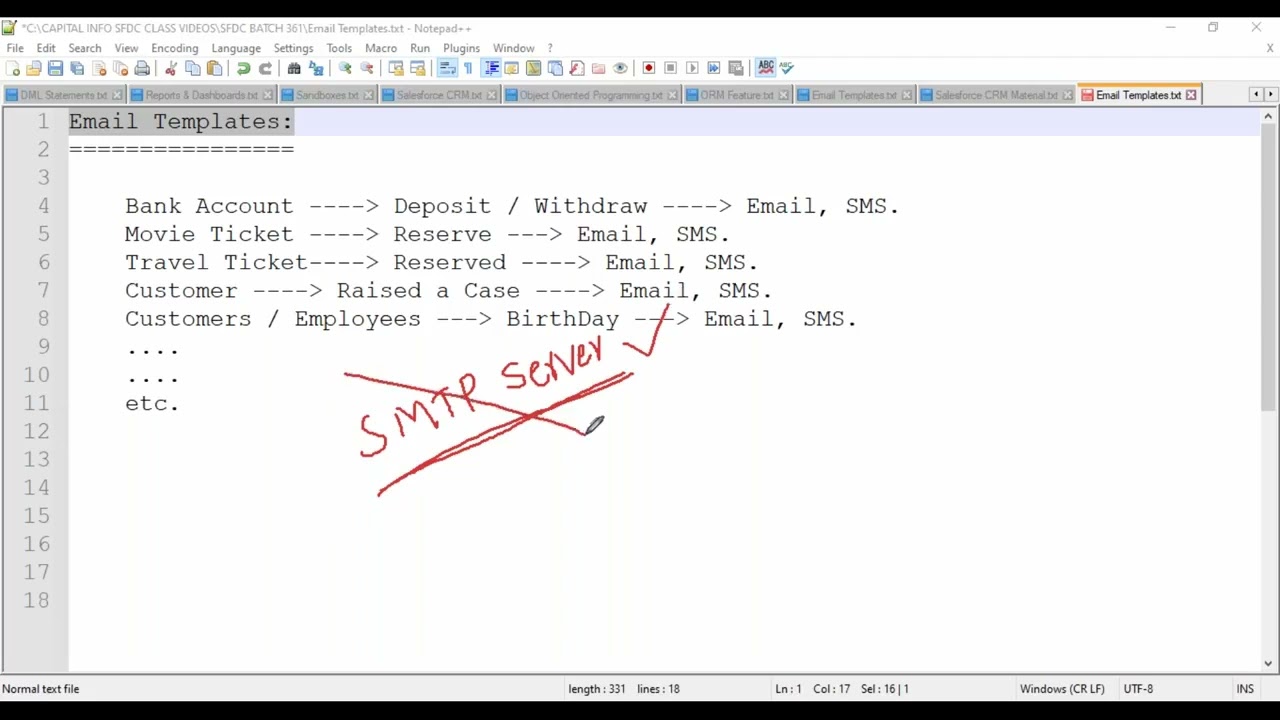Play back the recorded macro

point(692,68)
